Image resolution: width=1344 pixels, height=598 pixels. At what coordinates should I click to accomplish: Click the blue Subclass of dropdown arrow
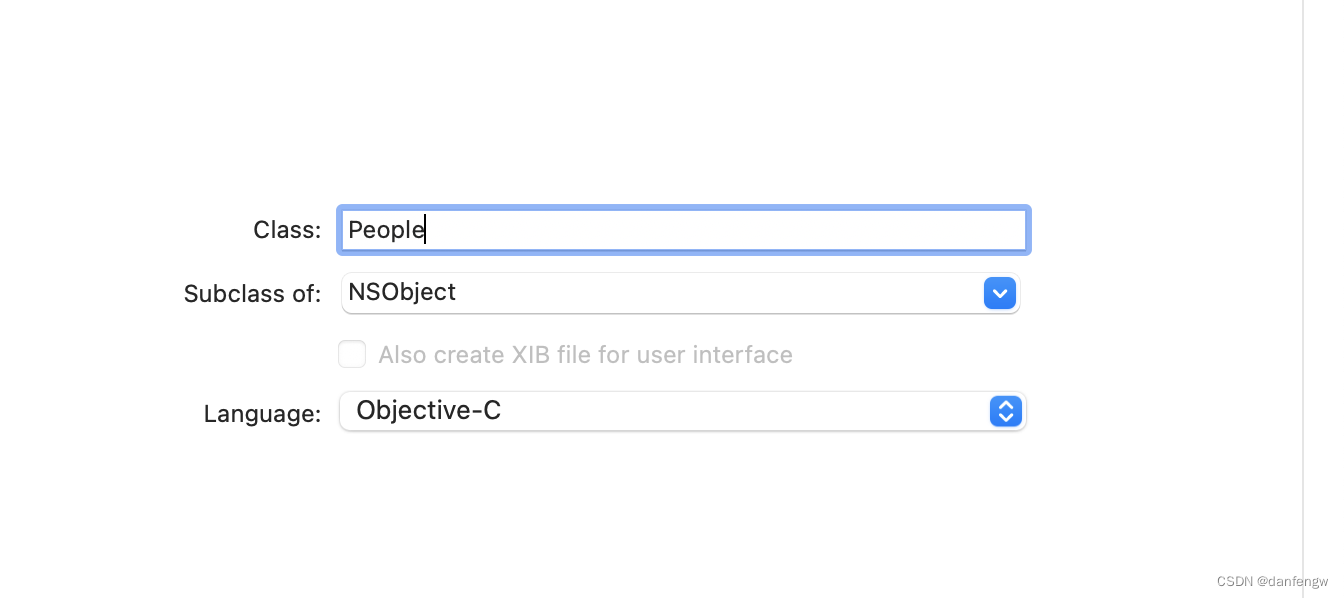pos(1000,293)
